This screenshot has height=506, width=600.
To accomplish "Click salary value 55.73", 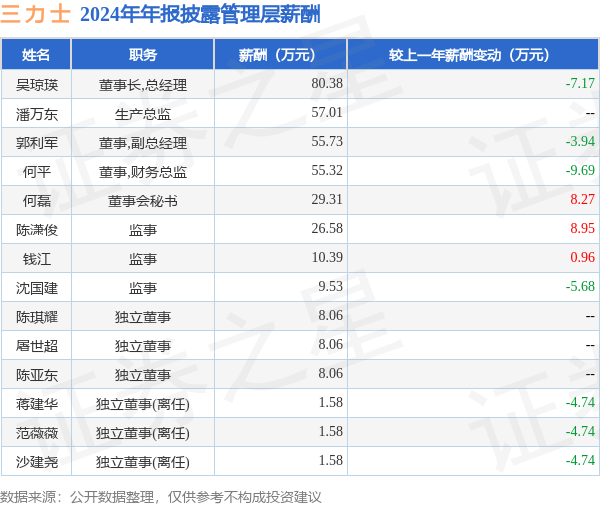I will pyautogui.click(x=327, y=142).
